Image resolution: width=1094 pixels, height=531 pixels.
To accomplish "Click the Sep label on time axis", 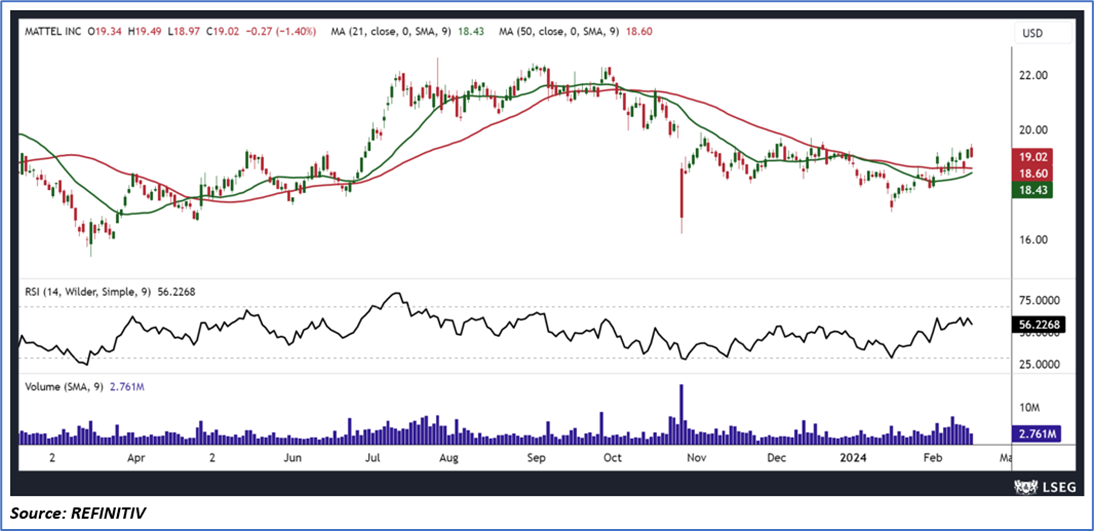I will click(x=536, y=458).
